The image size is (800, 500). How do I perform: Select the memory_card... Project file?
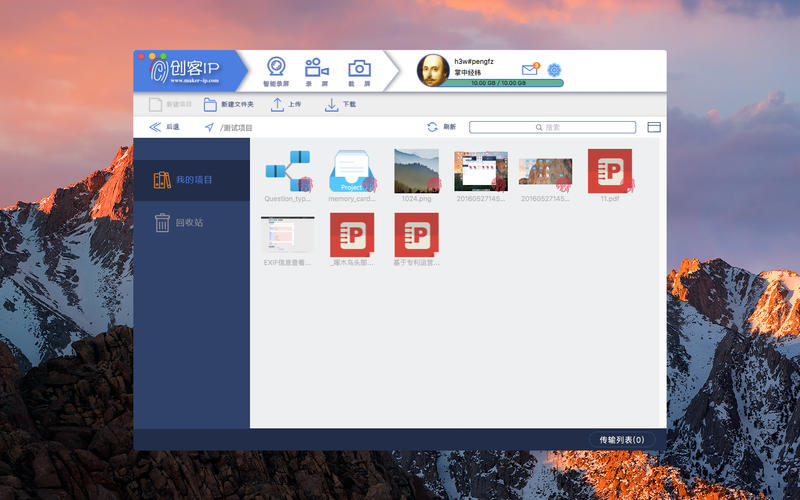352,176
